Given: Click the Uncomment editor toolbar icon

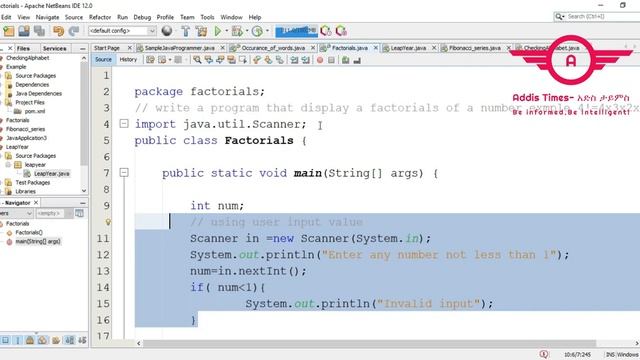Looking at the screenshot, I should pyautogui.click(x=357, y=60).
